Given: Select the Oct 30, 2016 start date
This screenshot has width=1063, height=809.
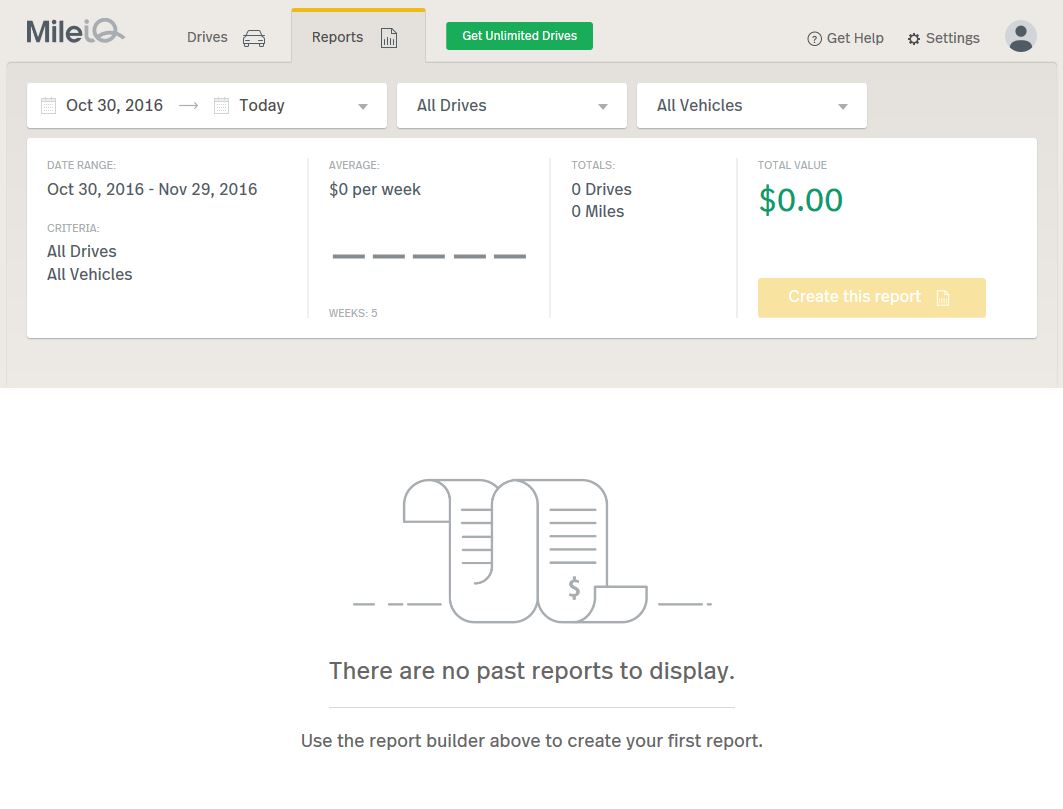Looking at the screenshot, I should (114, 106).
